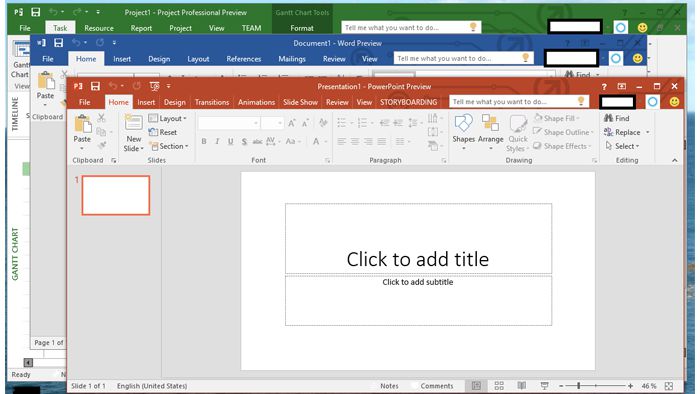
Task: Toggle Strikethrough in PowerPoint Font group
Action: pos(257,141)
